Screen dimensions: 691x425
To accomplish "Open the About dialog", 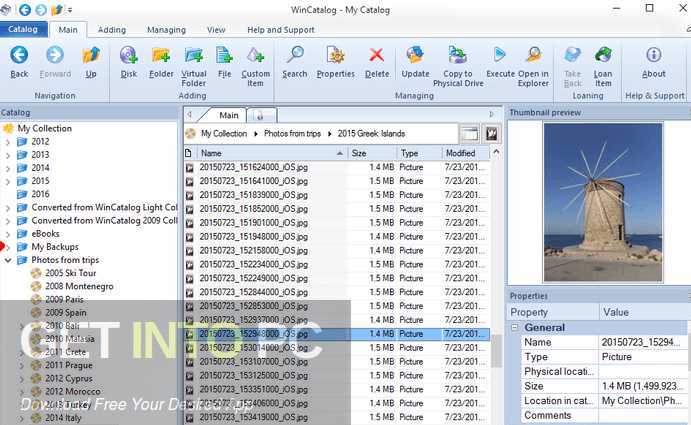I will click(x=654, y=62).
